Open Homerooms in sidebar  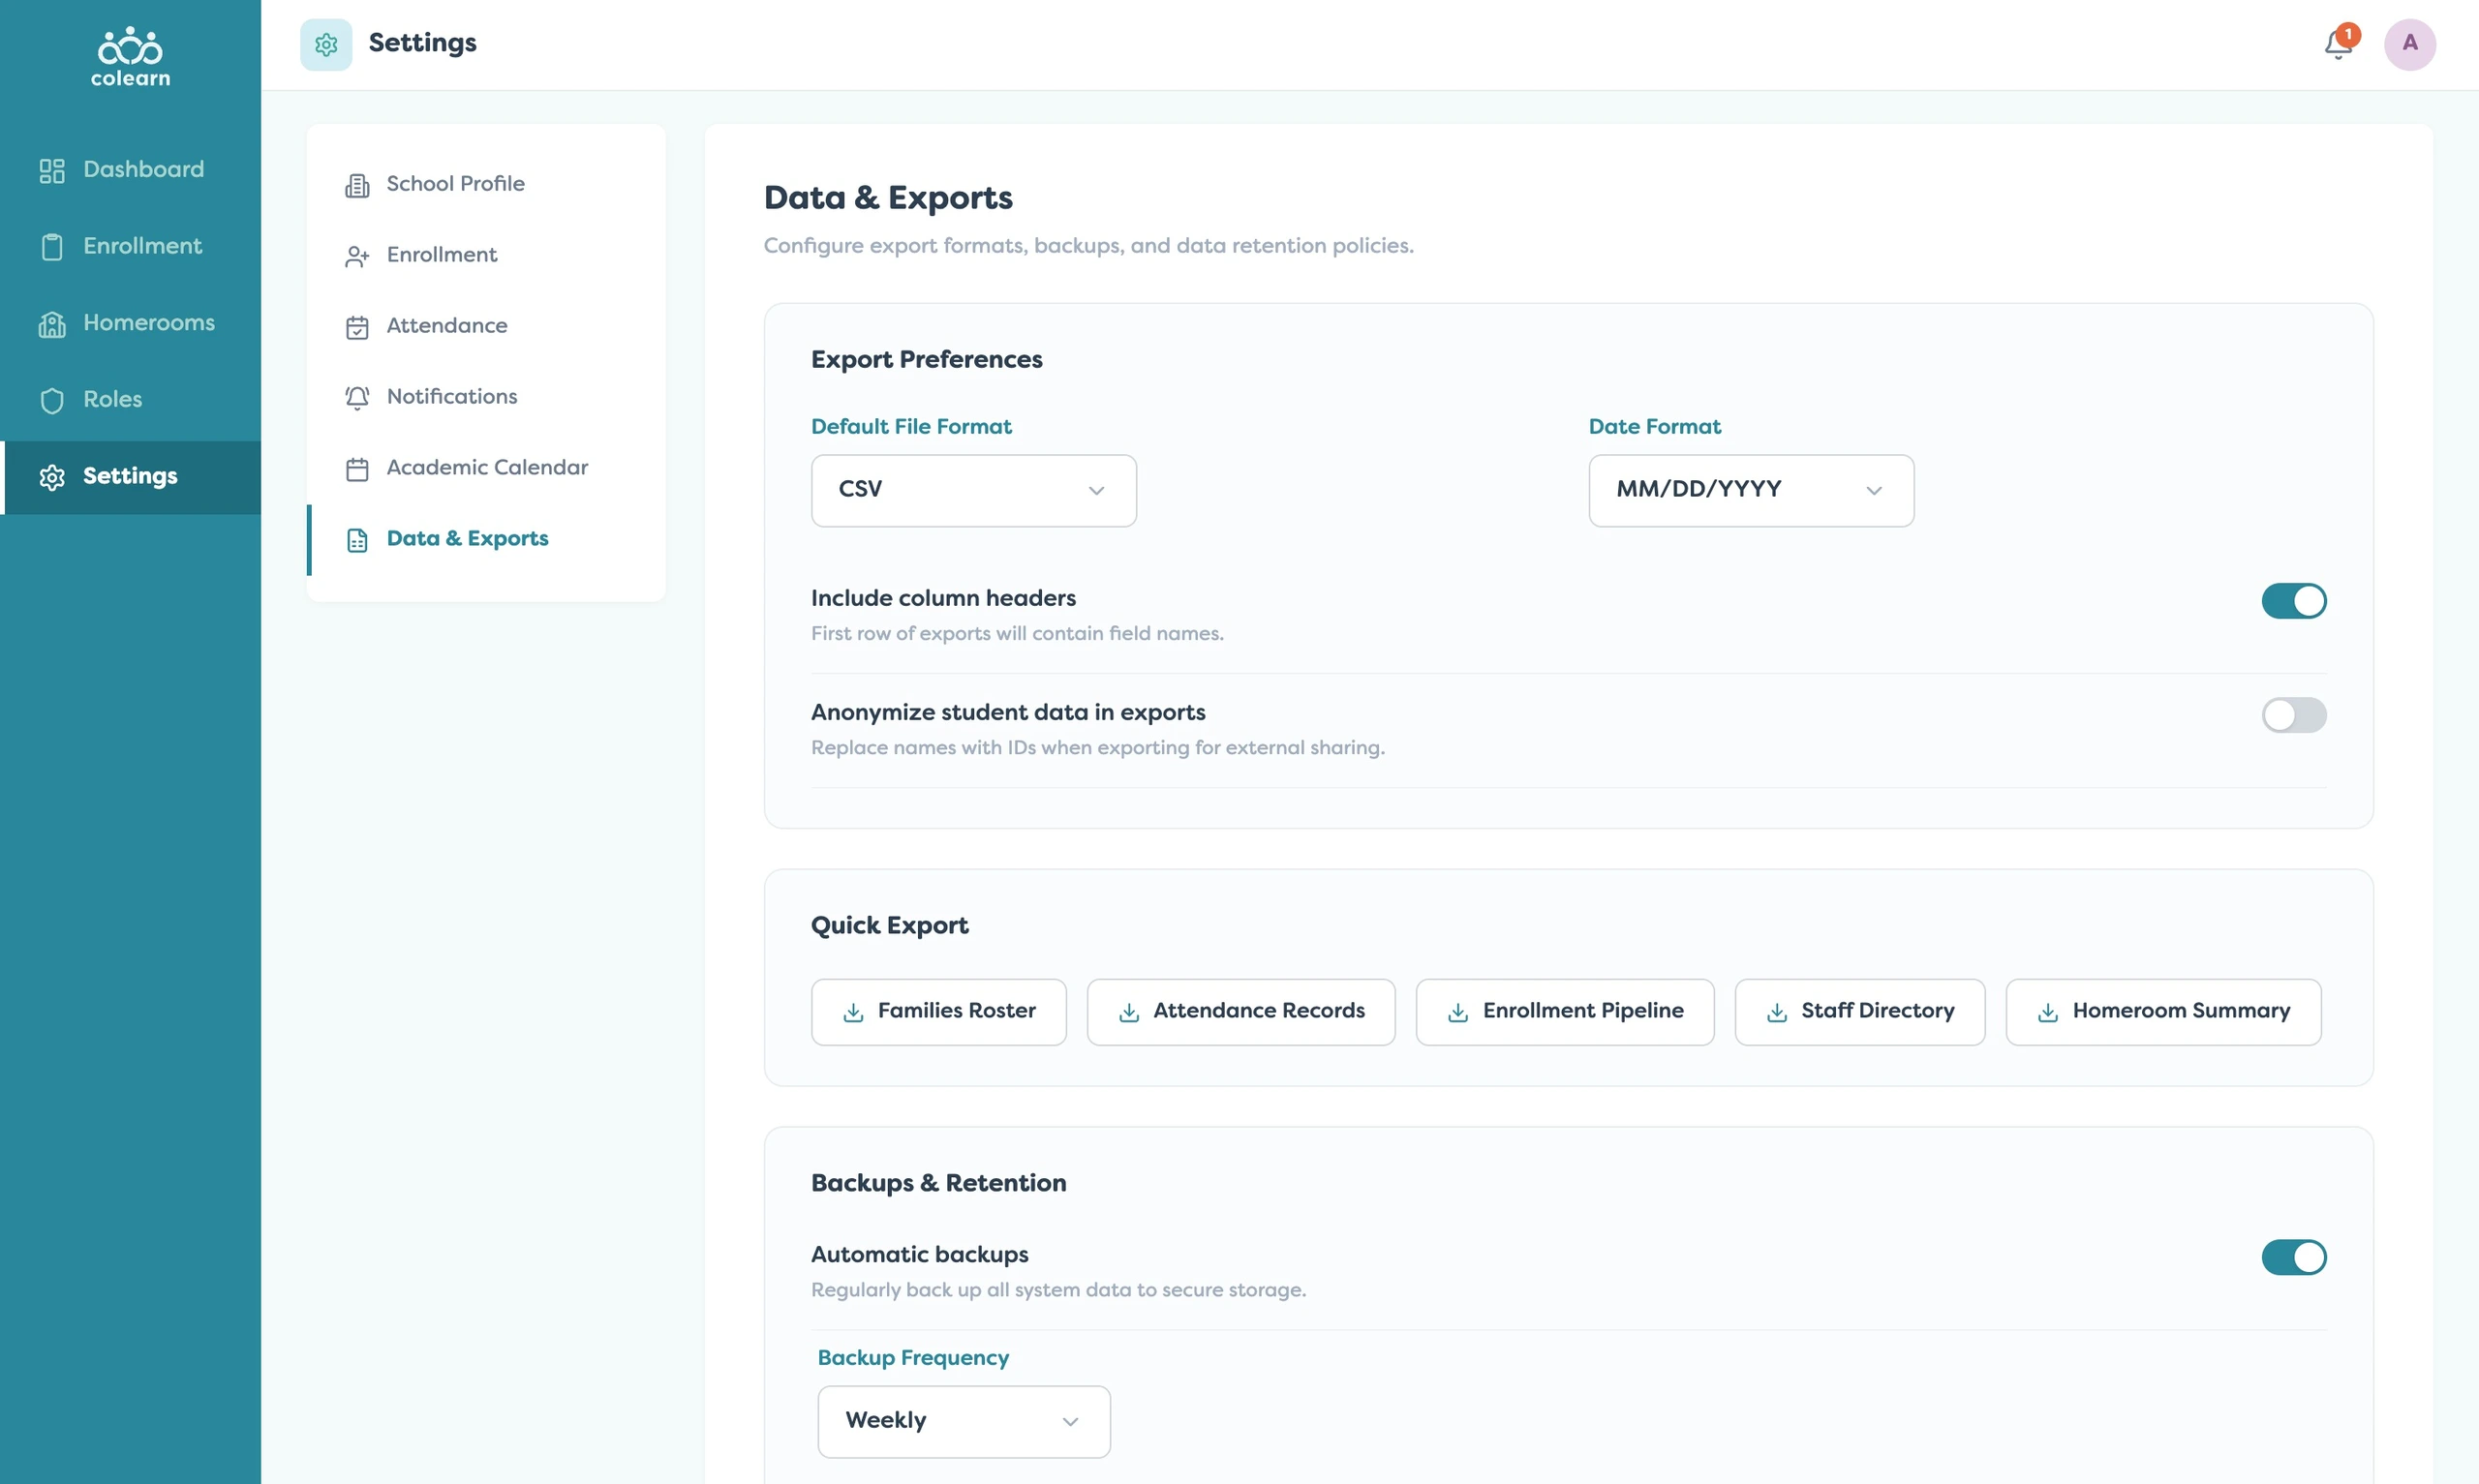[130, 324]
